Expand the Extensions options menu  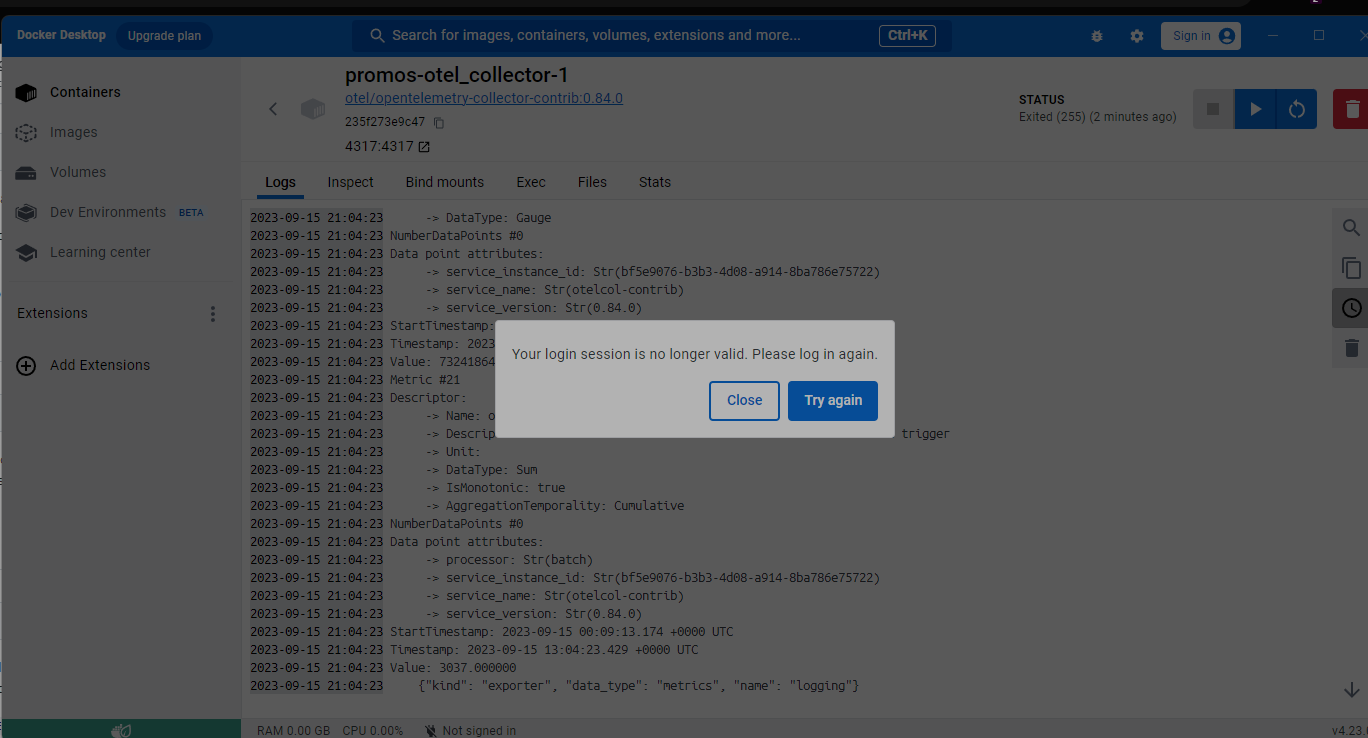point(213,313)
